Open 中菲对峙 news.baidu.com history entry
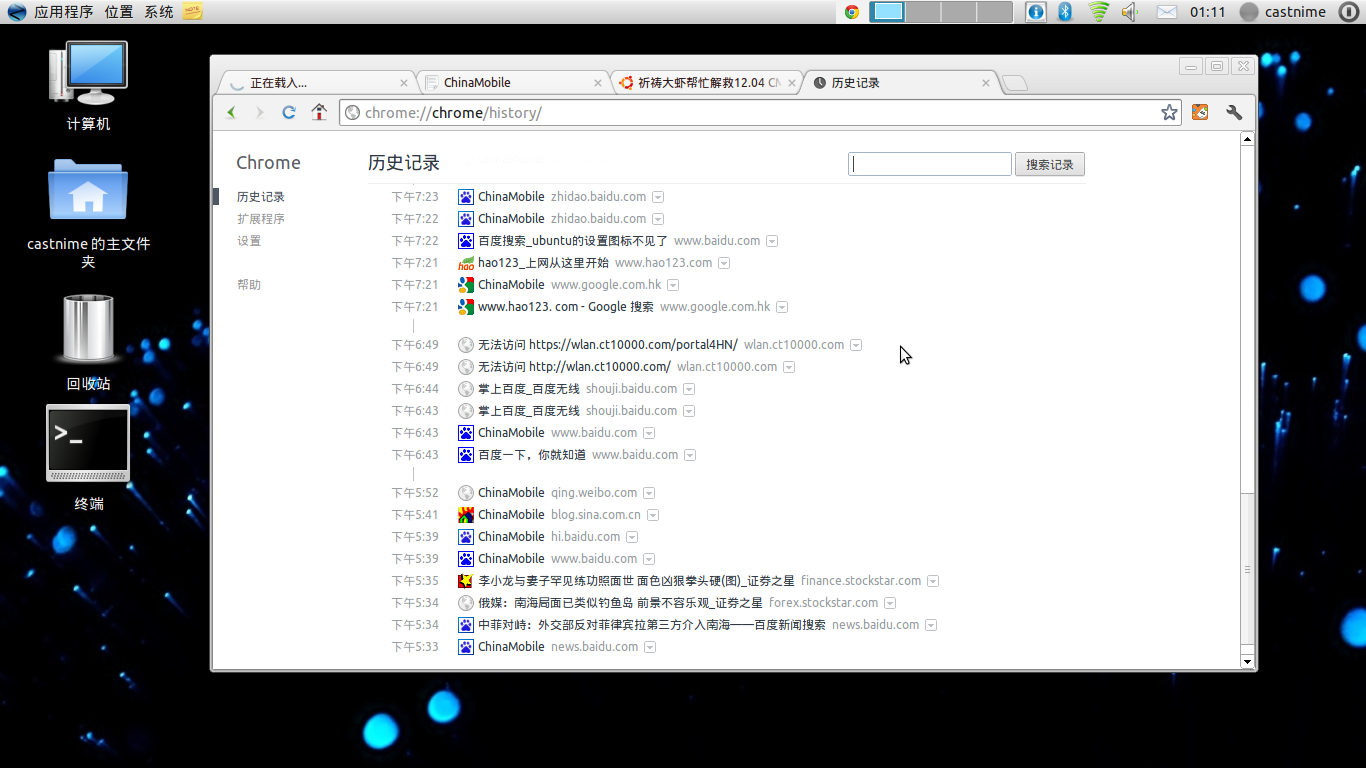 coord(652,625)
